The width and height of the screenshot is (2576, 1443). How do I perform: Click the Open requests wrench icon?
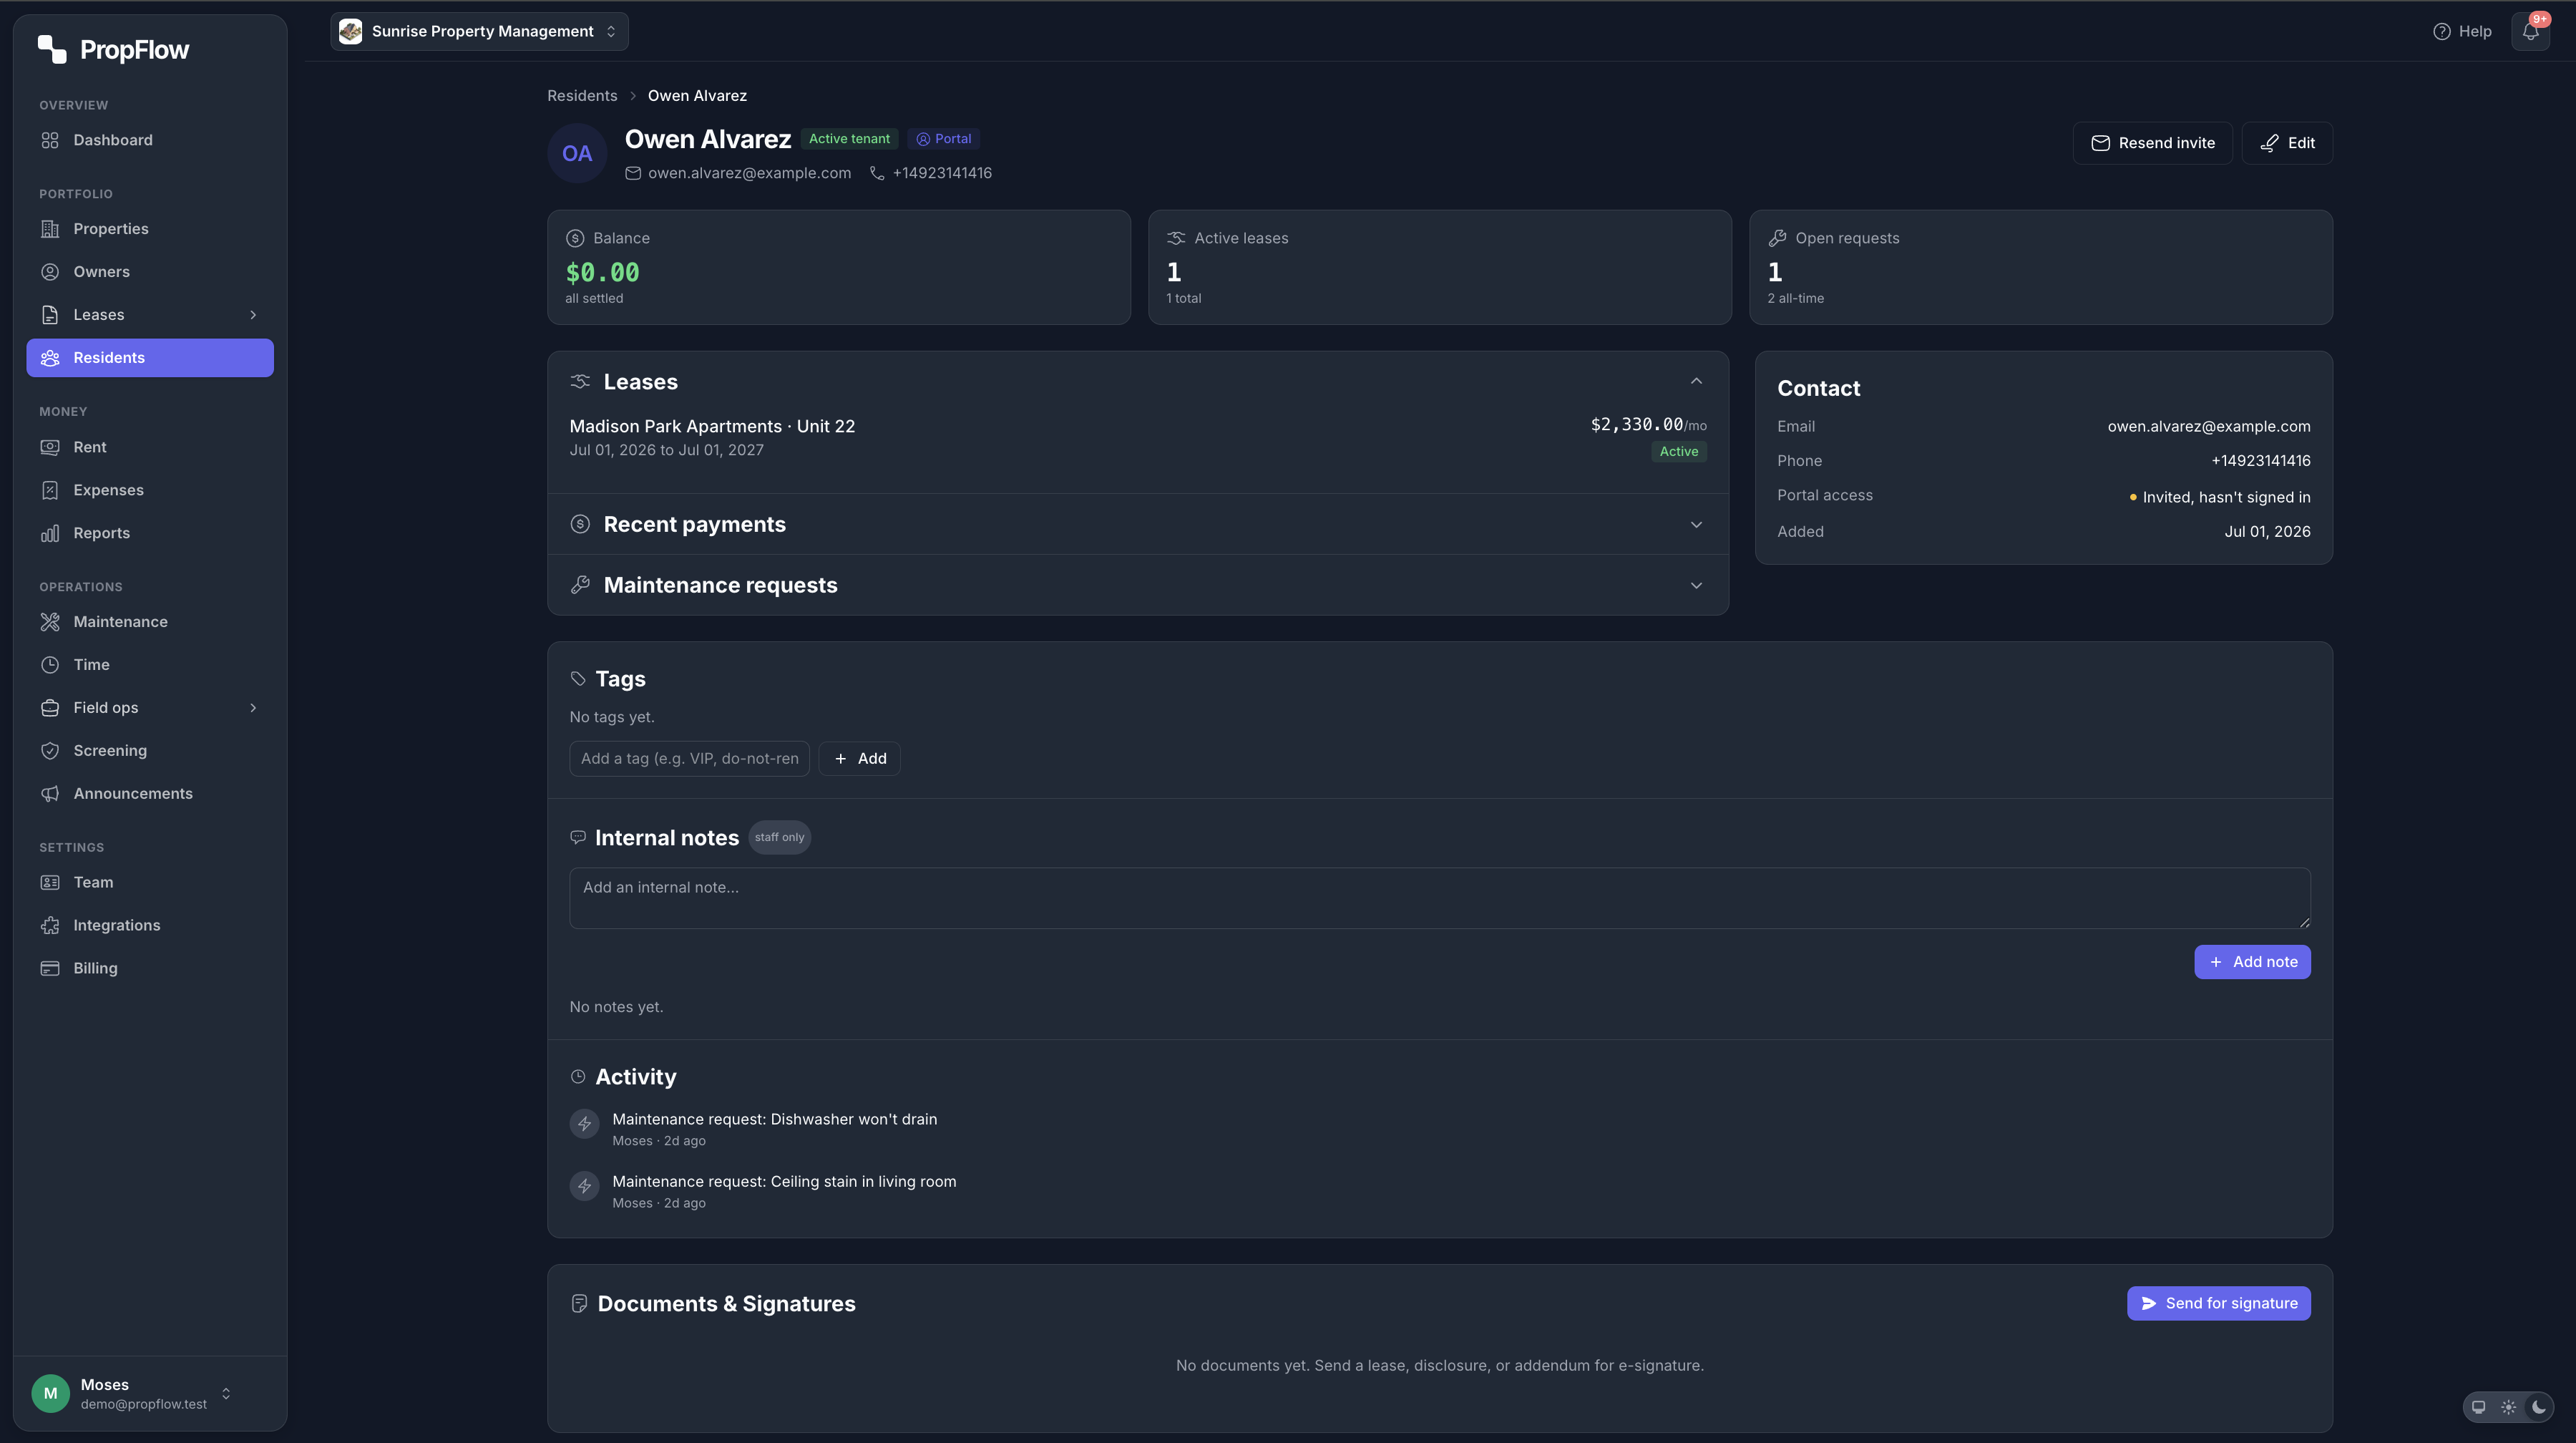(x=1777, y=238)
